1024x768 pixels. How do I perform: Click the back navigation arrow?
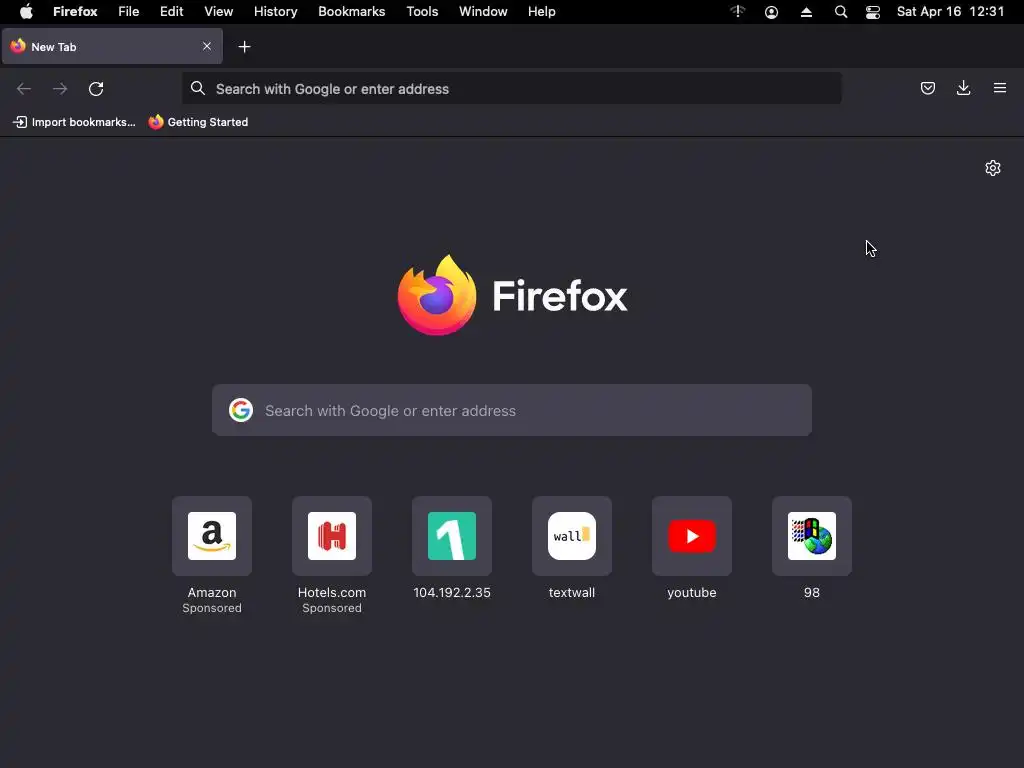tap(24, 88)
